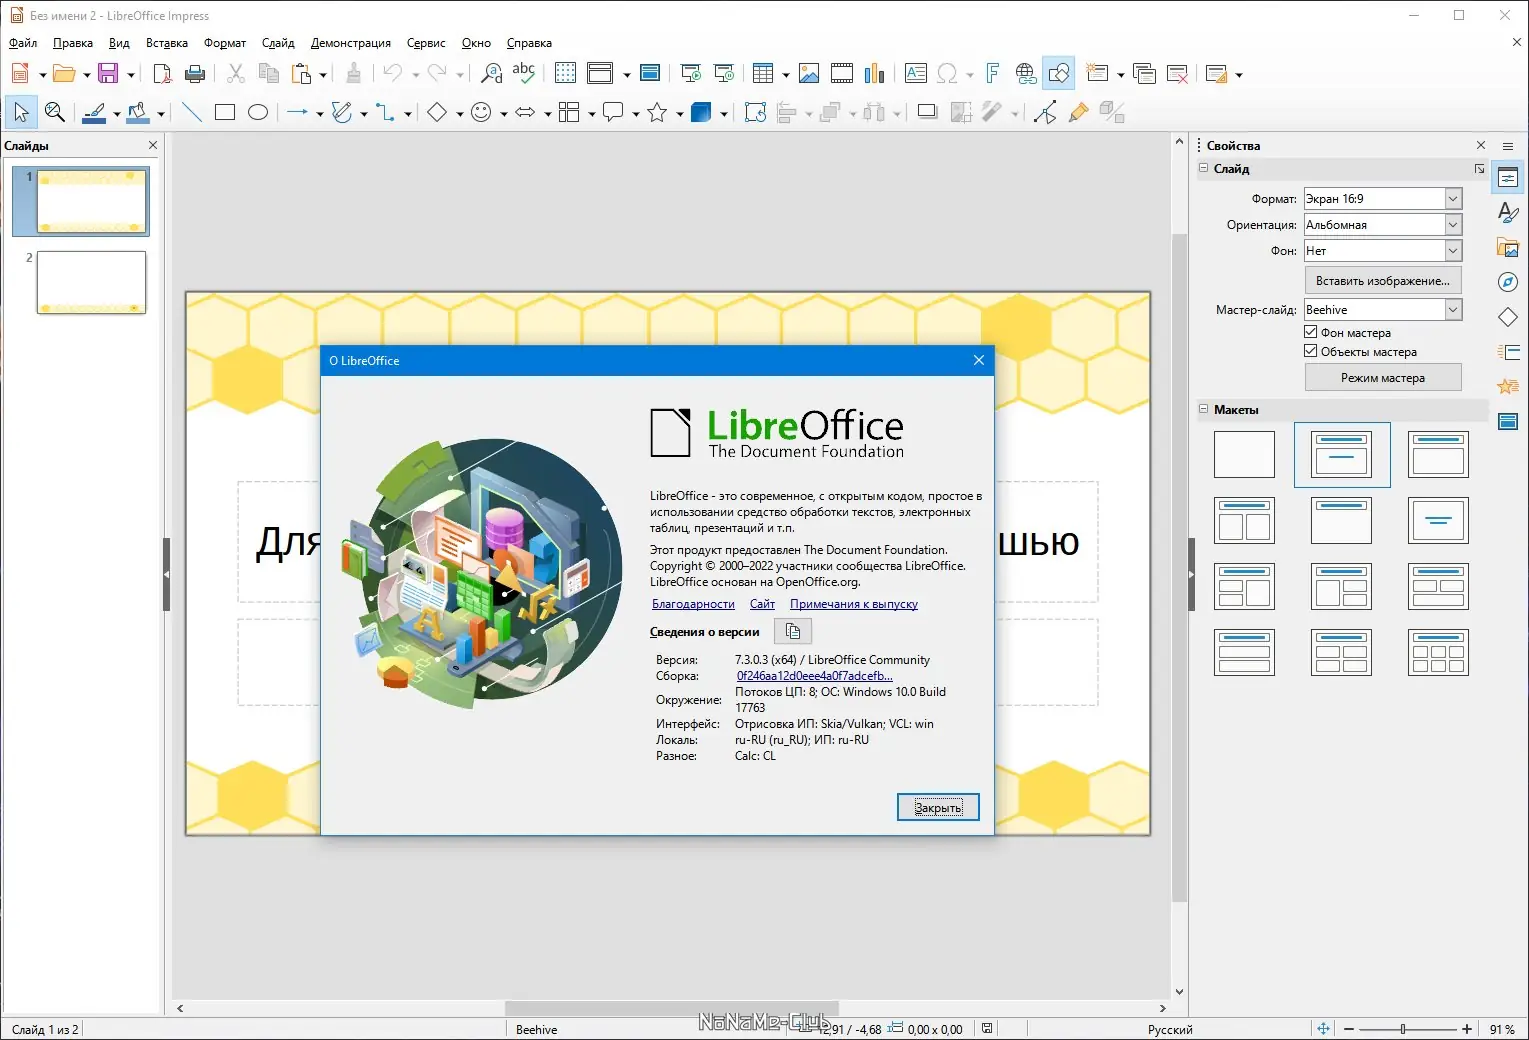
Task: Choose the blank slide layout in Макеты
Action: tap(1244, 454)
